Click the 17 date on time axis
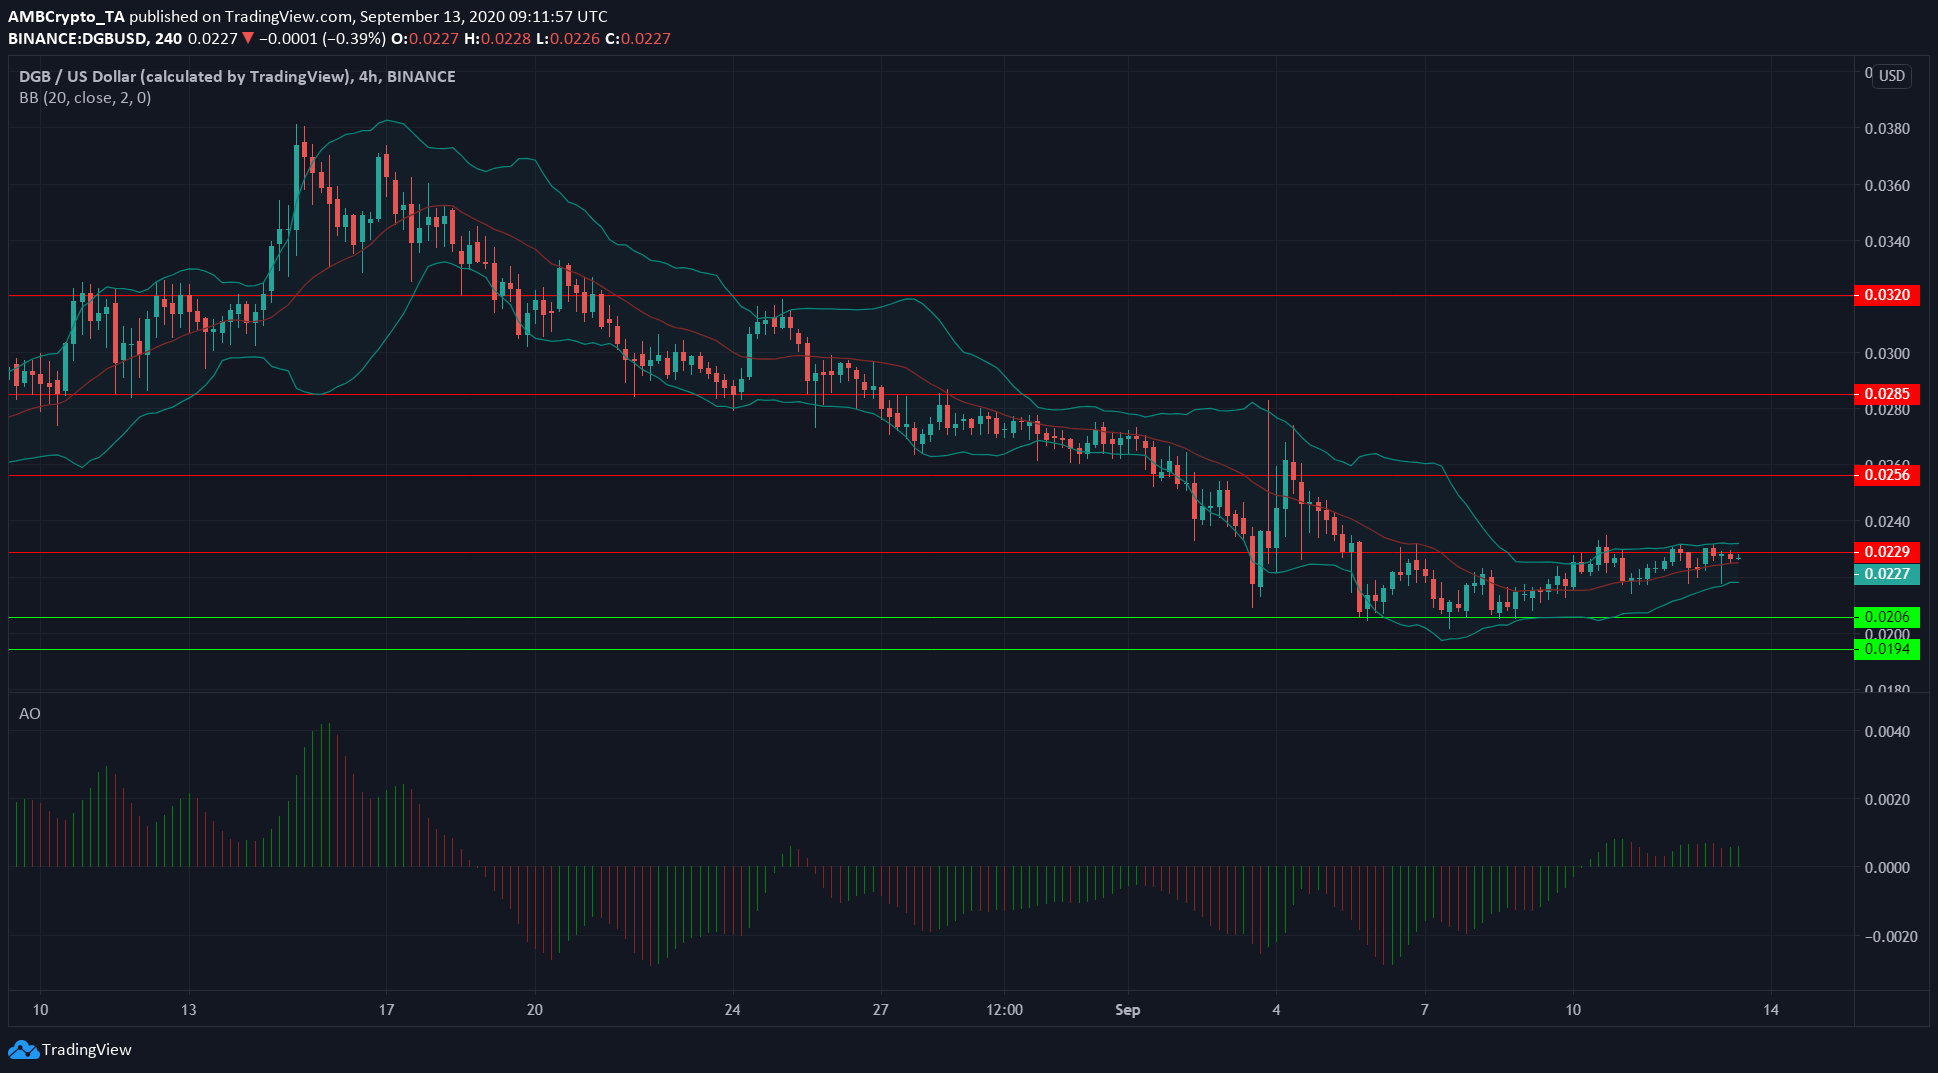Viewport: 1938px width, 1073px height. (x=386, y=1010)
